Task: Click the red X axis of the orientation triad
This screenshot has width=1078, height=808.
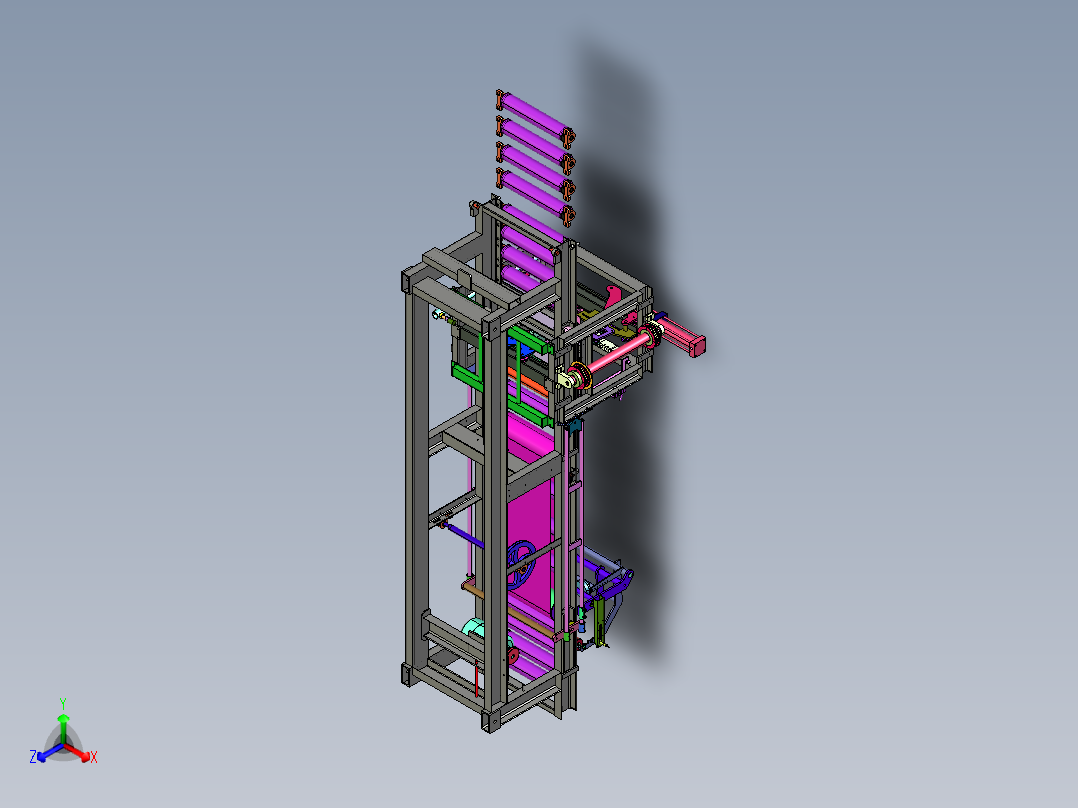Action: tap(77, 752)
